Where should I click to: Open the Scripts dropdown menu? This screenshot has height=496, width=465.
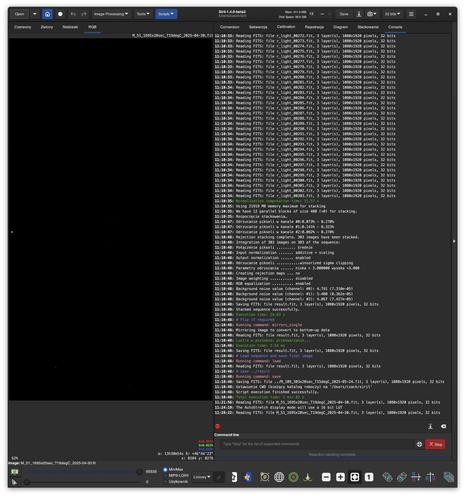tap(166, 14)
